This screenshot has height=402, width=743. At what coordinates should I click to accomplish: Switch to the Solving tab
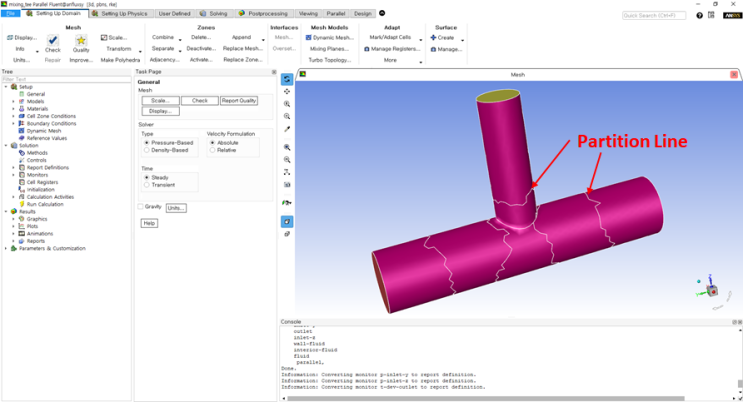(213, 13)
